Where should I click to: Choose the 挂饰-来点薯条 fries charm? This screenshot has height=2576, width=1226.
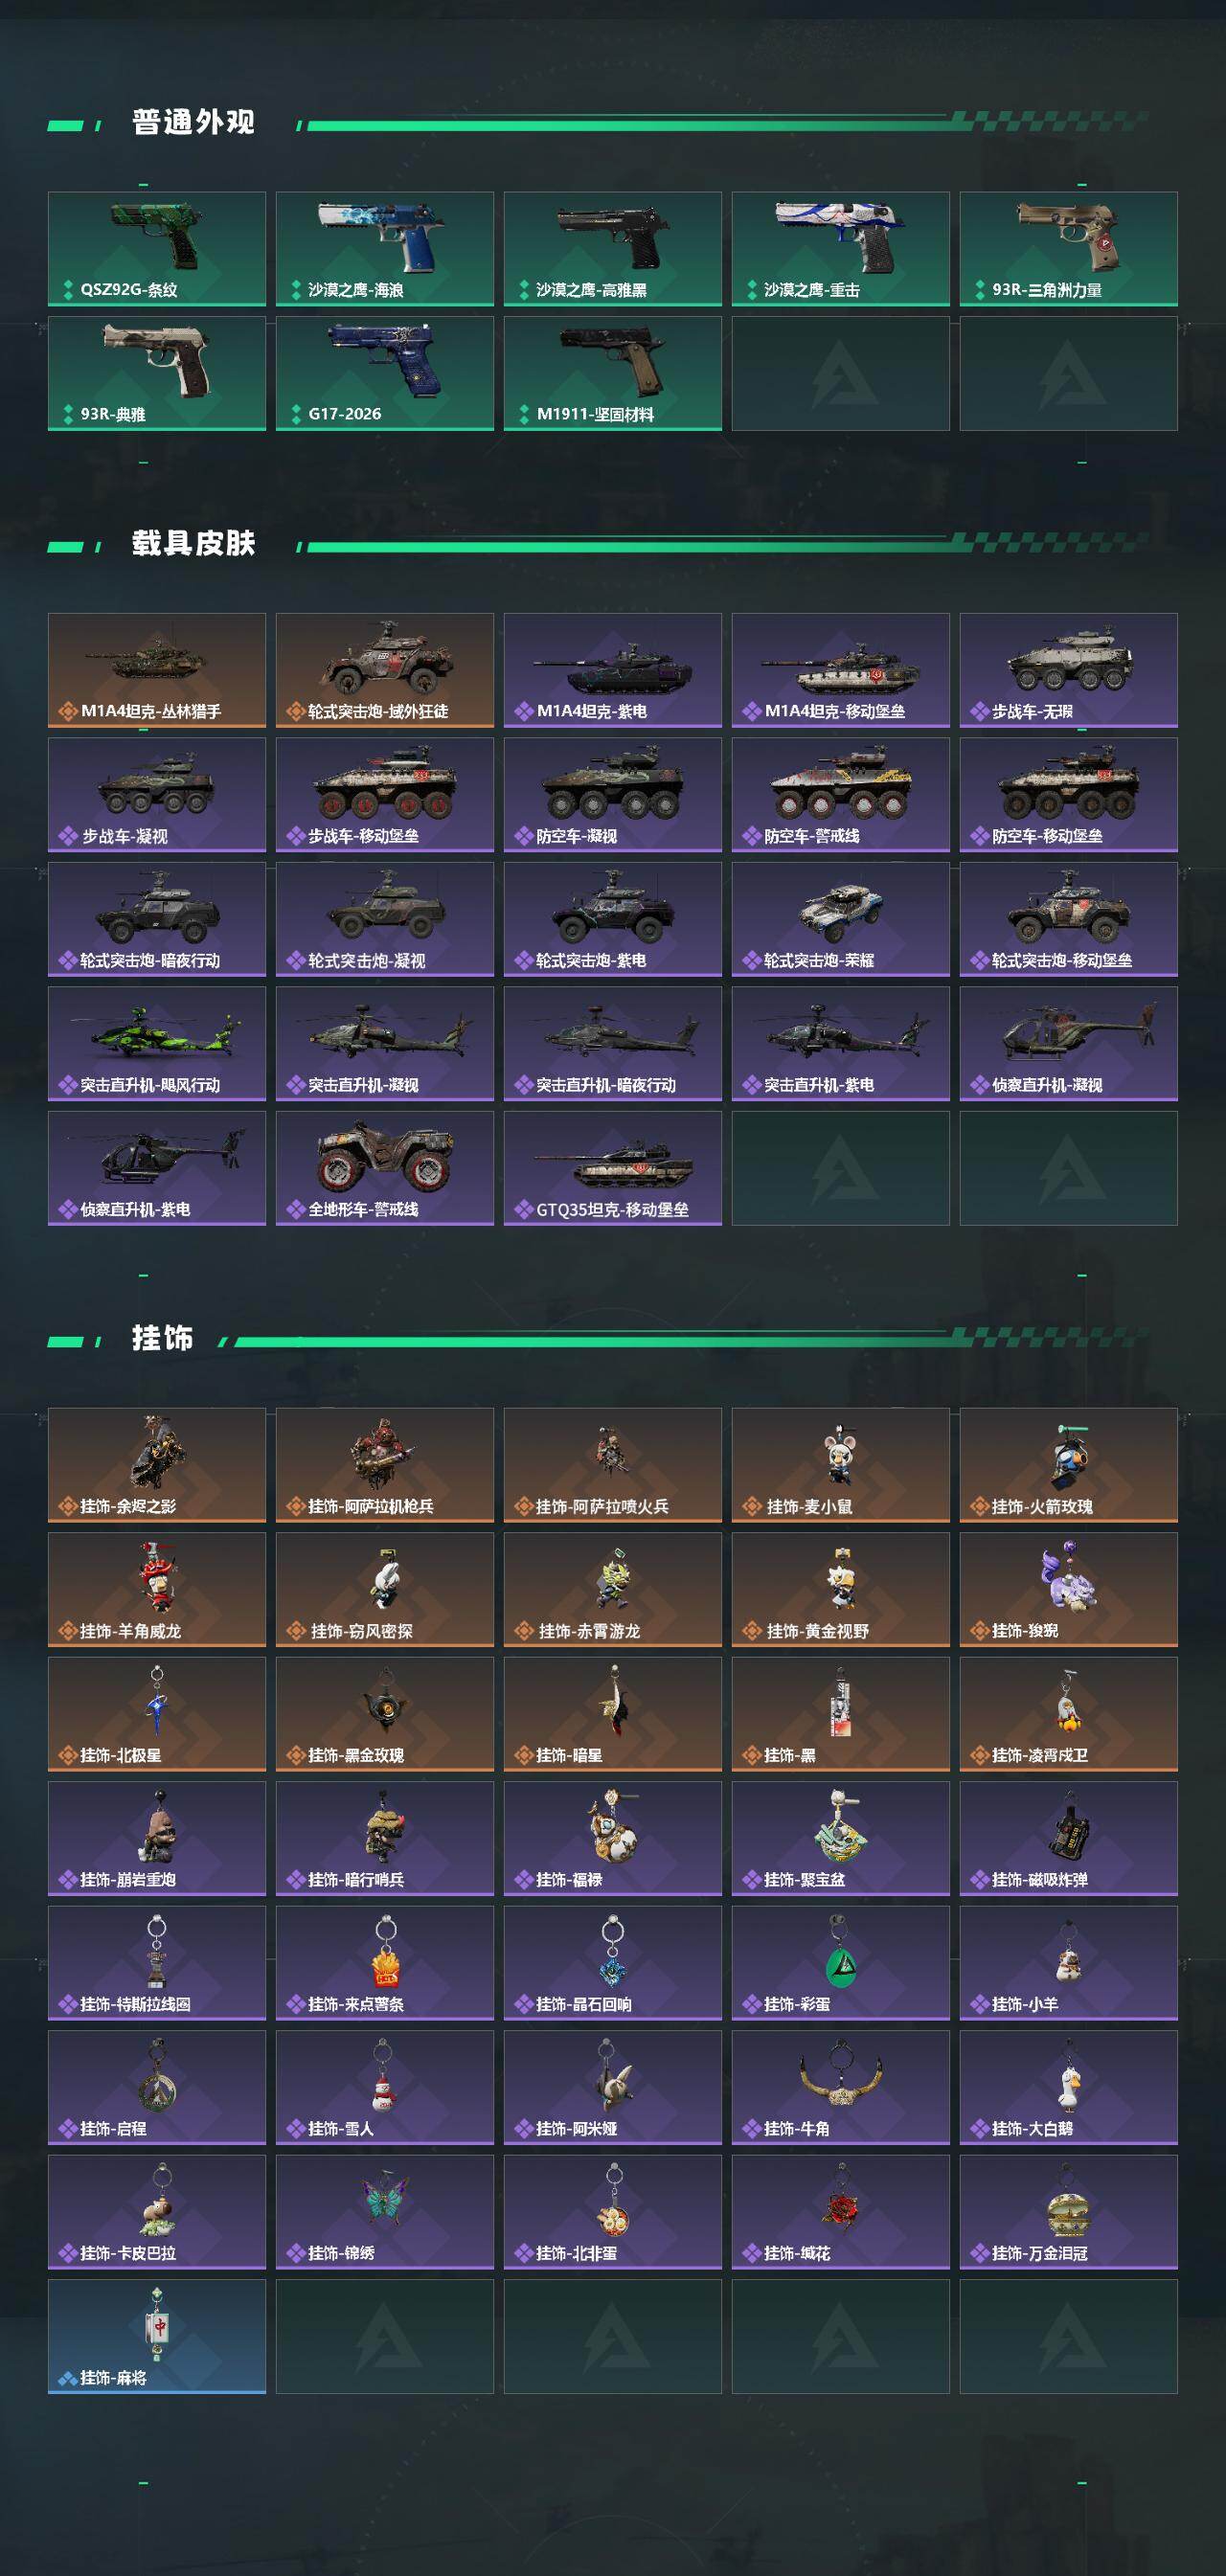click(x=385, y=1963)
